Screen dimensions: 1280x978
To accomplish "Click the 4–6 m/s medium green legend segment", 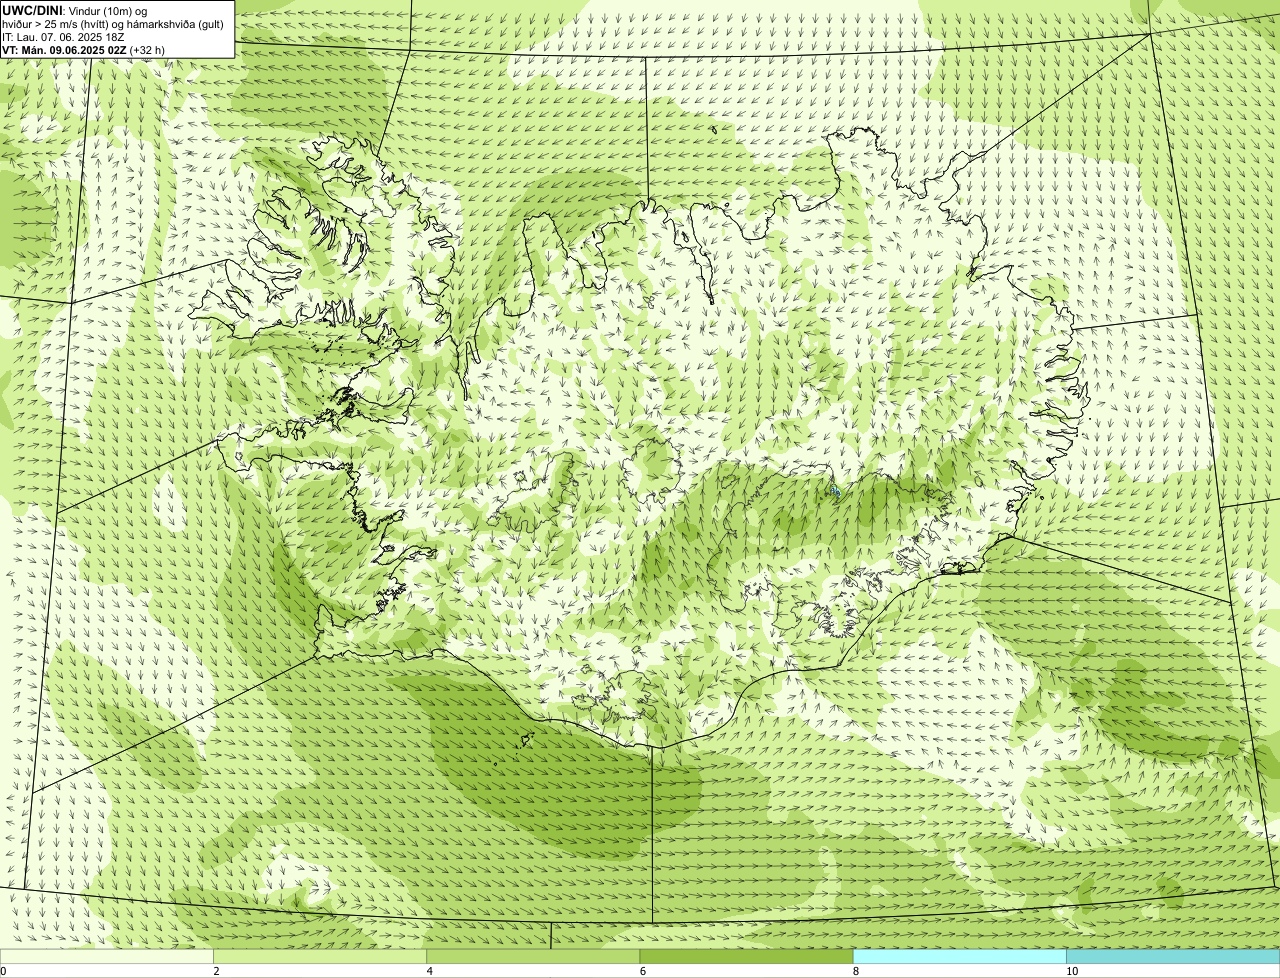I will click(x=533, y=956).
